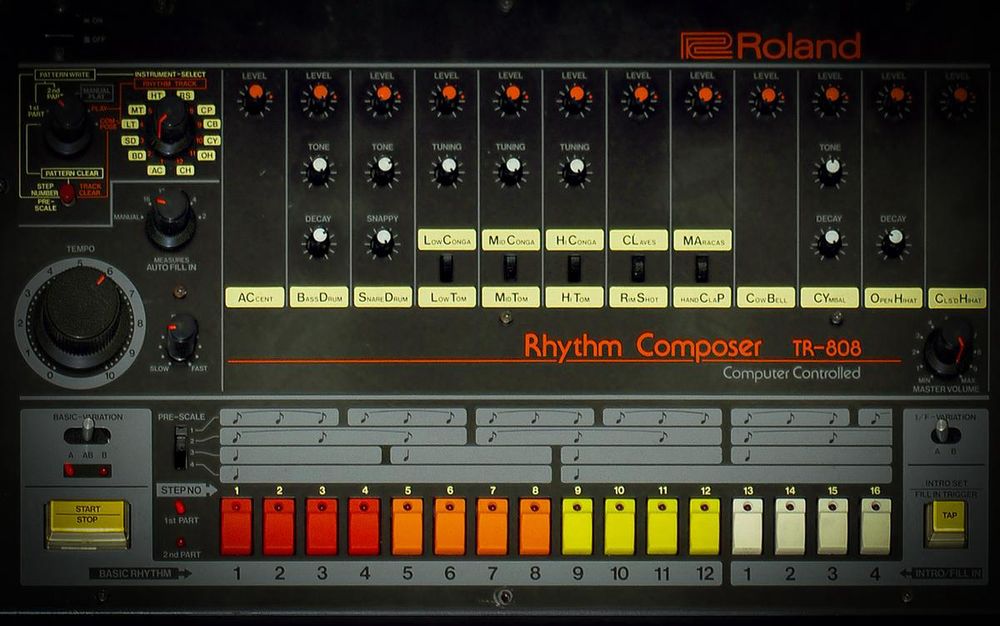Image resolution: width=1000 pixels, height=626 pixels.
Task: Click the Slow/Fast fine tempo knob
Action: (182, 338)
